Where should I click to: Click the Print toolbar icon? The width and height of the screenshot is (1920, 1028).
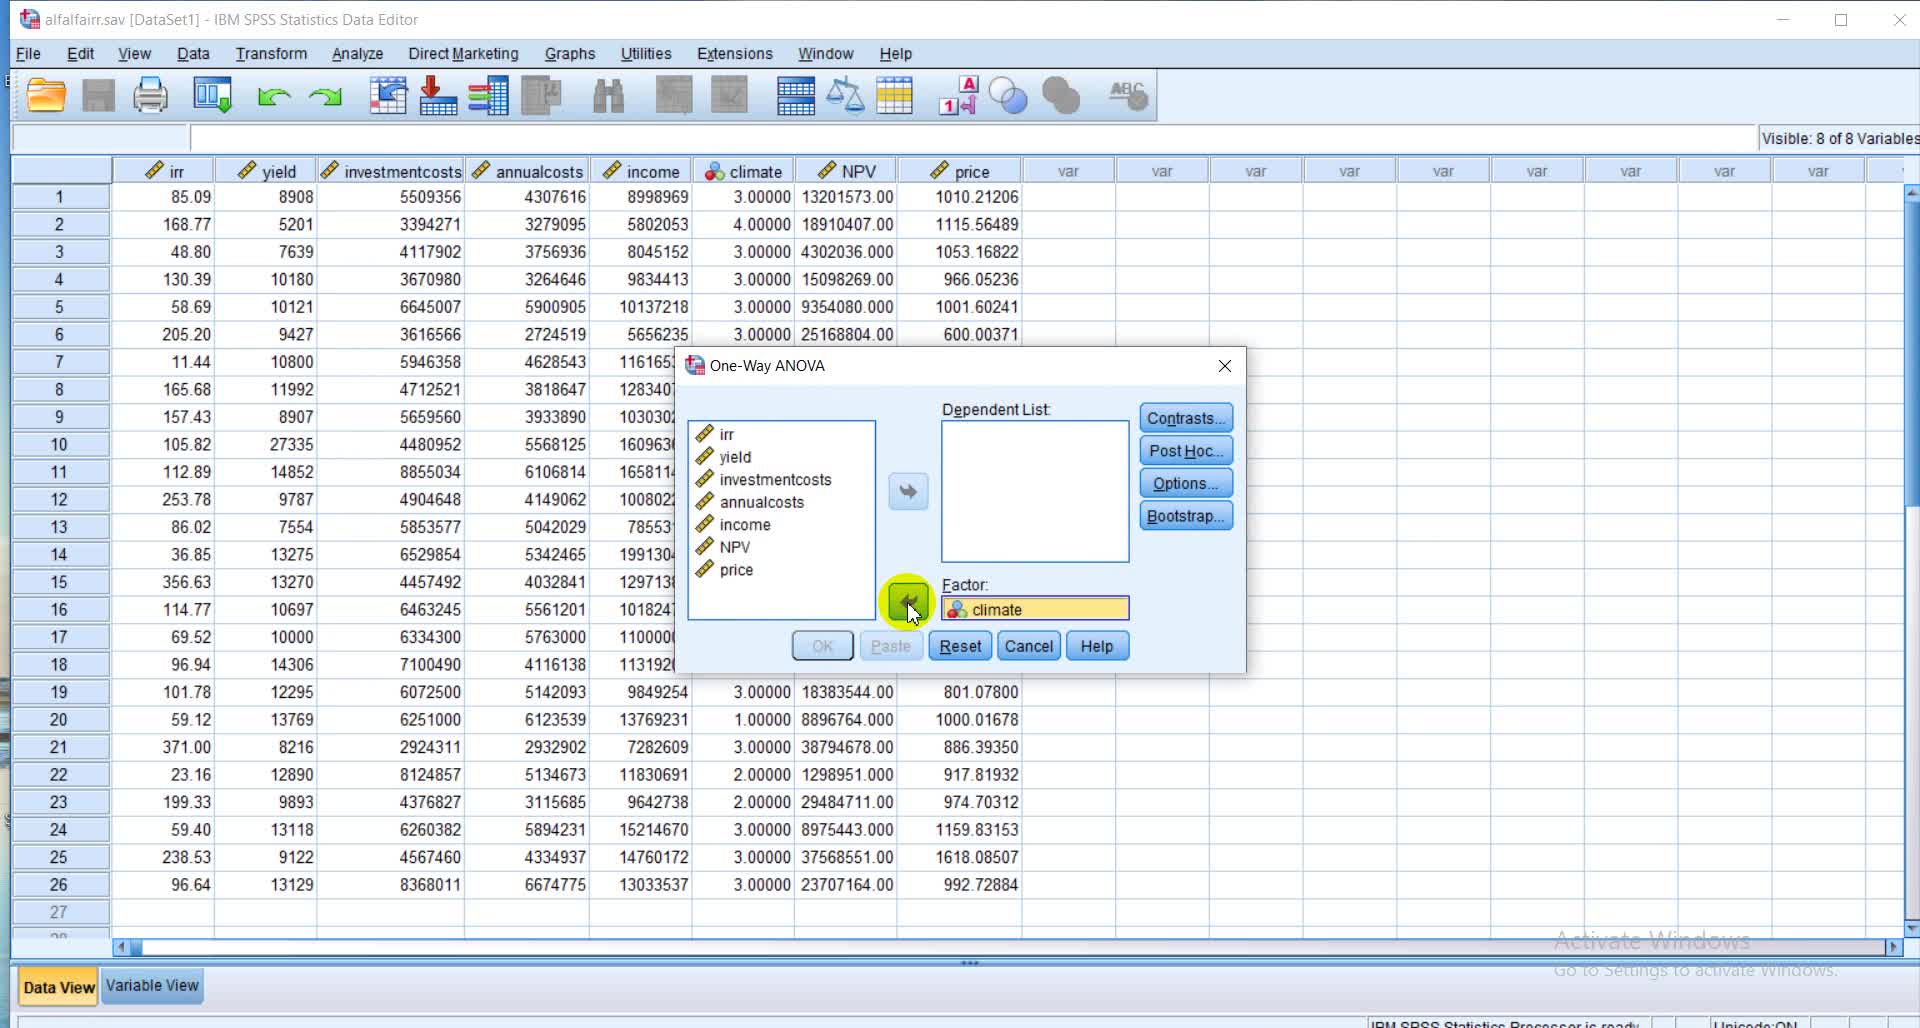point(150,96)
